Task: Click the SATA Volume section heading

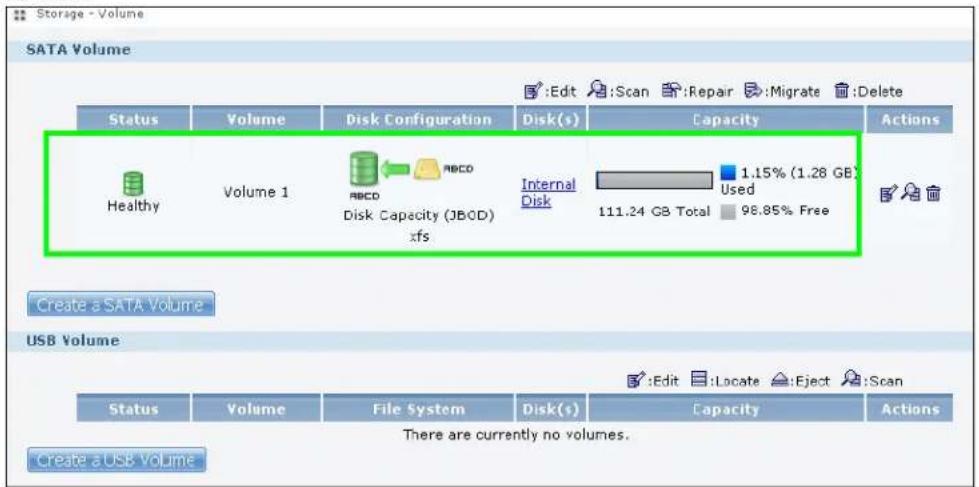Action: pyautogui.click(x=79, y=50)
